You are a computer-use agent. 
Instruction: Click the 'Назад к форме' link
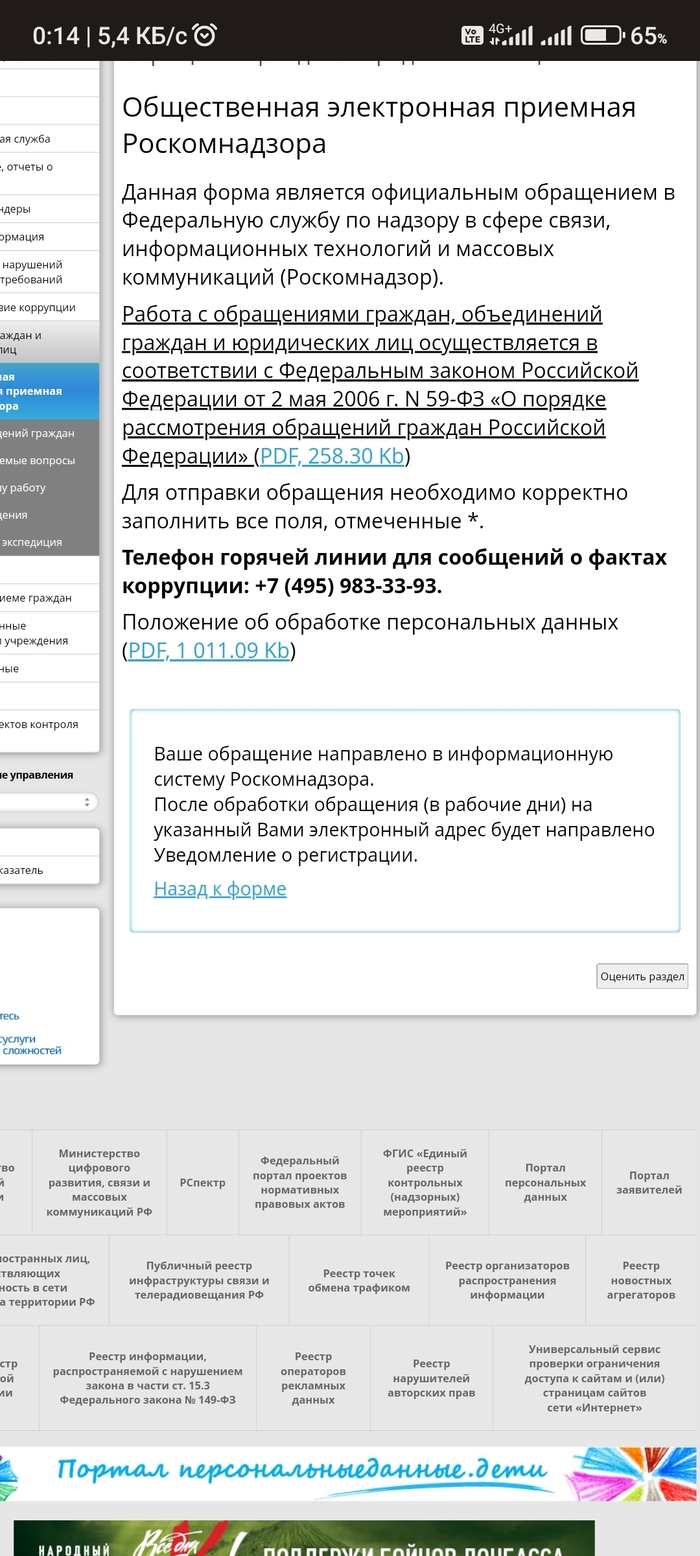click(x=220, y=888)
